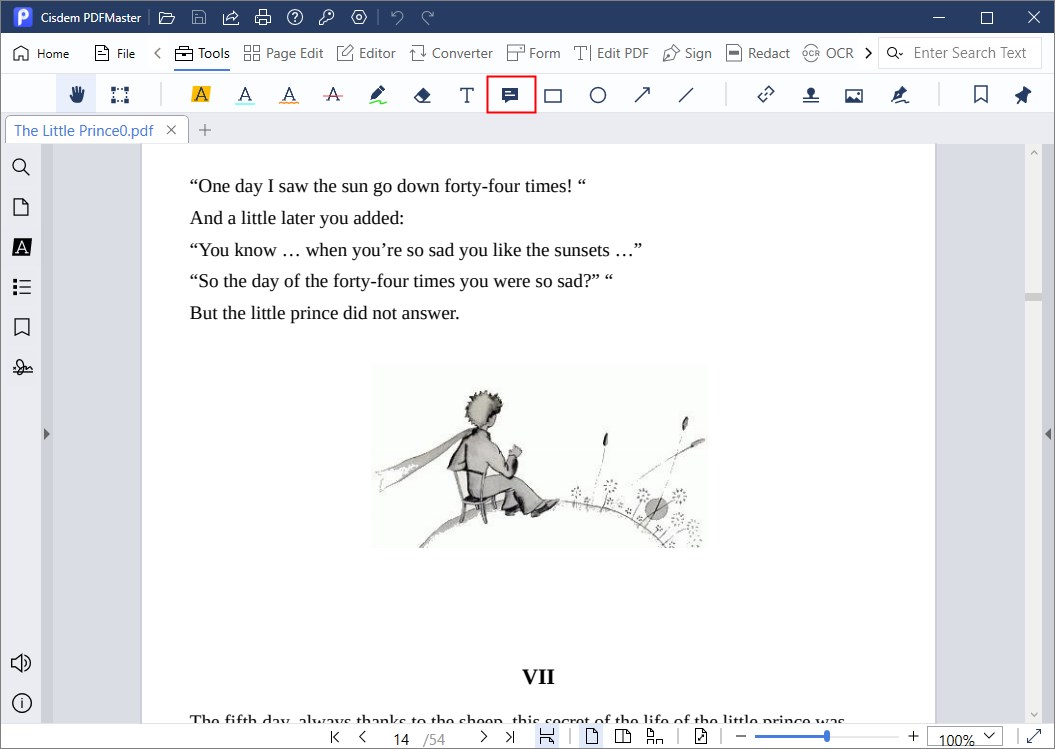
Task: Expand the right side panel arrow
Action: (1048, 434)
